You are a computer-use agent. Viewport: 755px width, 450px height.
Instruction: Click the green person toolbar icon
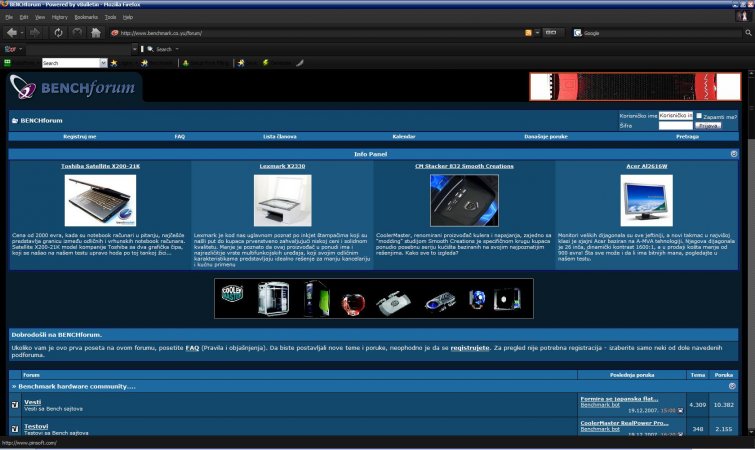click(x=185, y=63)
